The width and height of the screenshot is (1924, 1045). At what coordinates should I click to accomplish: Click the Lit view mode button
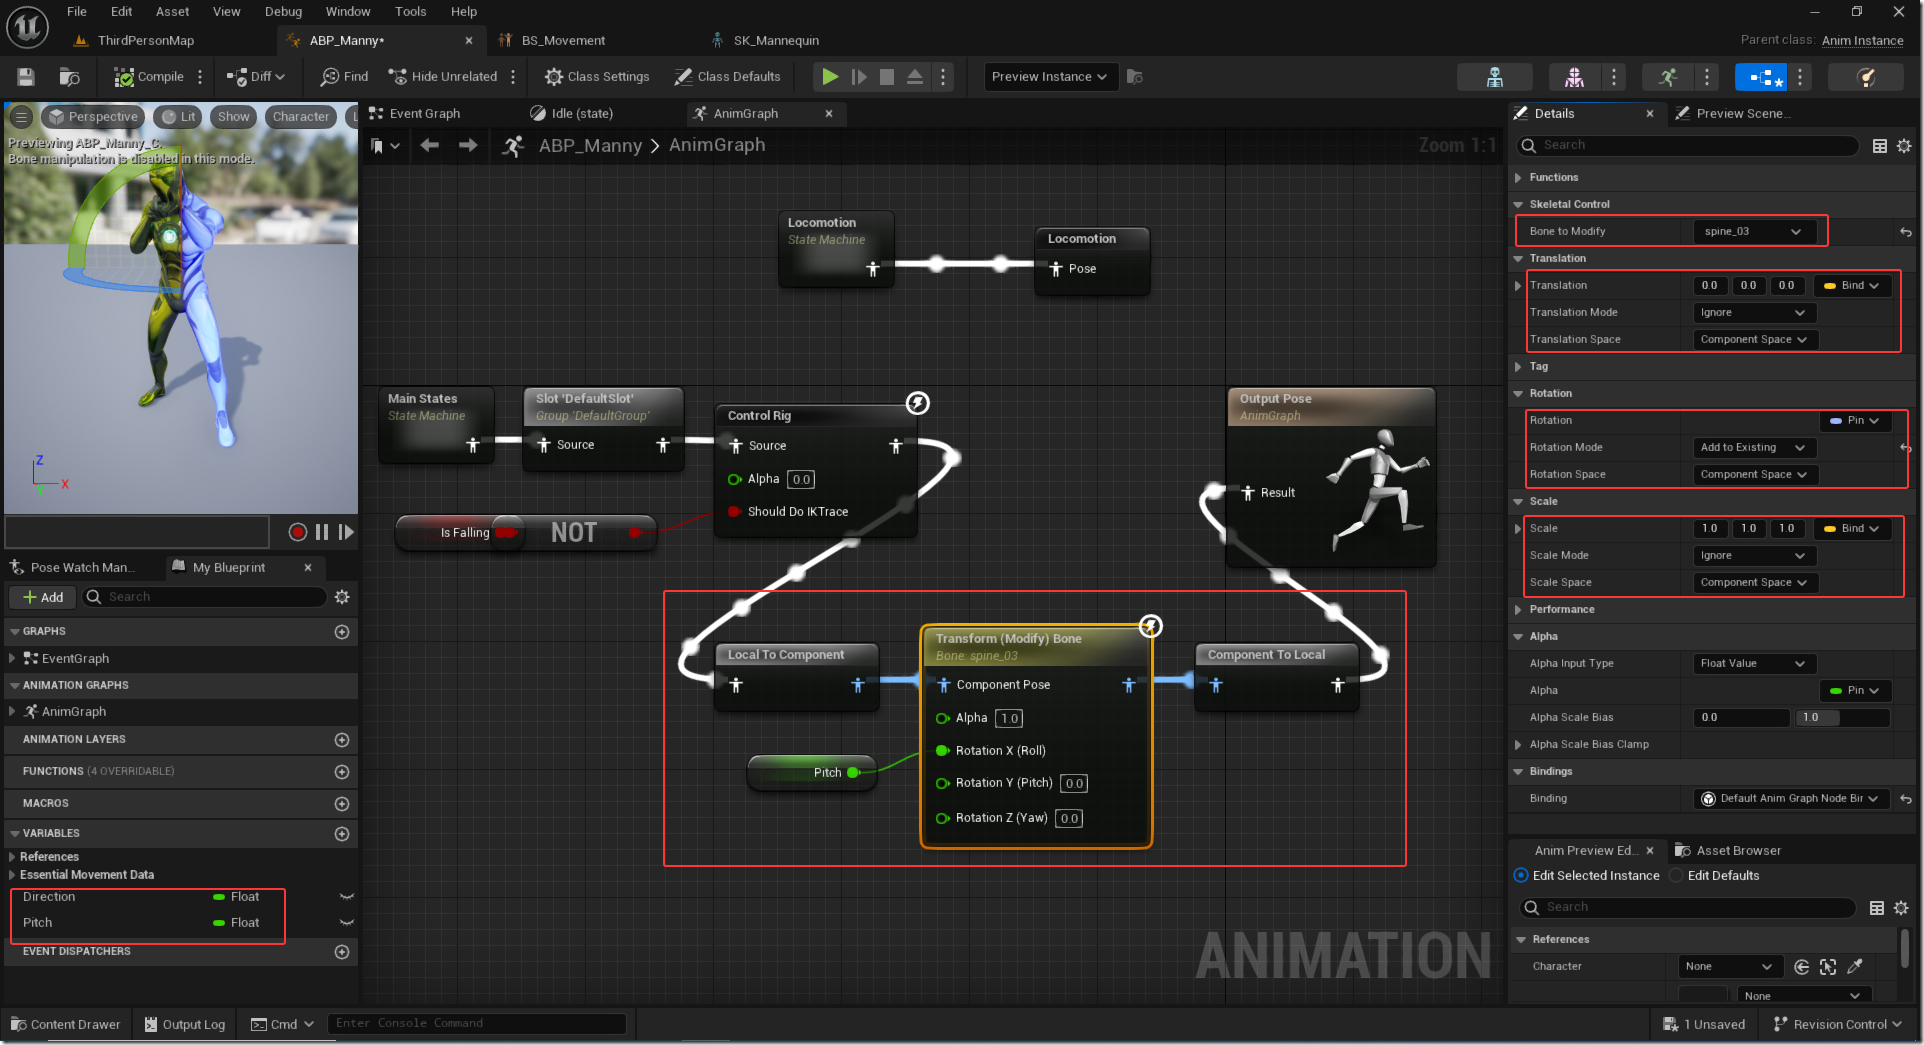[178, 117]
